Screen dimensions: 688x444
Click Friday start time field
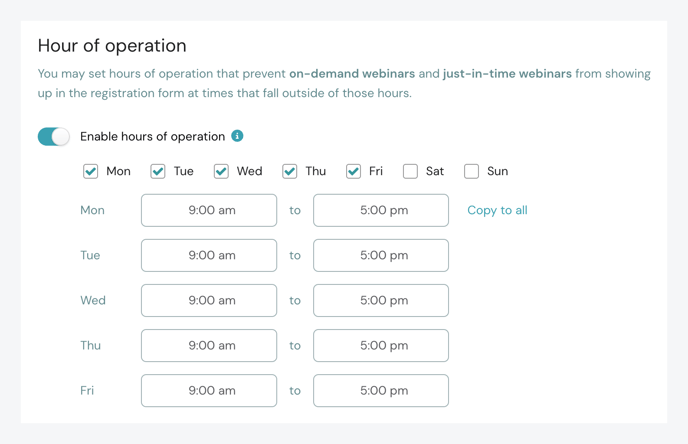coord(209,390)
